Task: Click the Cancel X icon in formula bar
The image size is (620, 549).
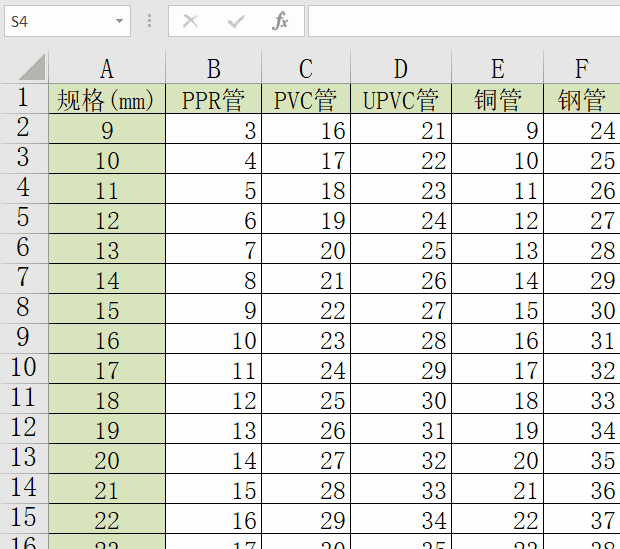Action: tap(191, 21)
